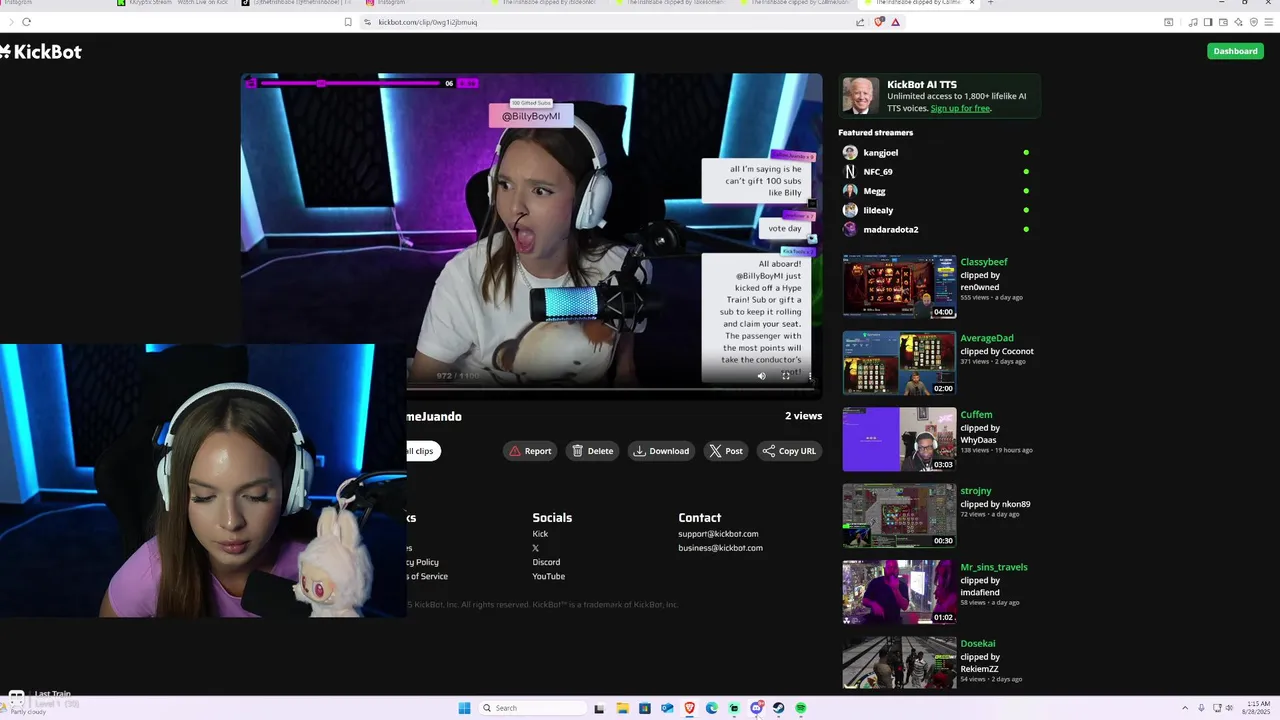This screenshot has width=1280, height=720.
Task: Play the Mr_sins_travels clip thumbnail
Action: (x=899, y=592)
